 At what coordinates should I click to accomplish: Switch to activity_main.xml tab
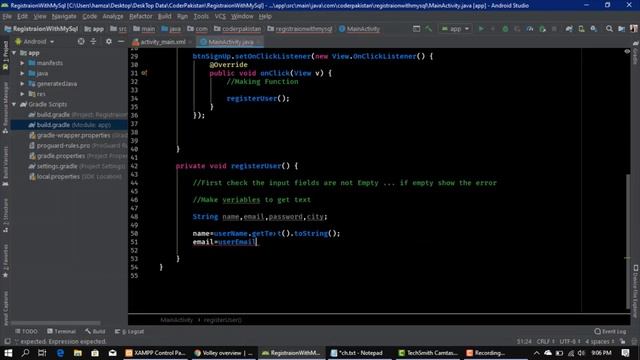(x=162, y=42)
